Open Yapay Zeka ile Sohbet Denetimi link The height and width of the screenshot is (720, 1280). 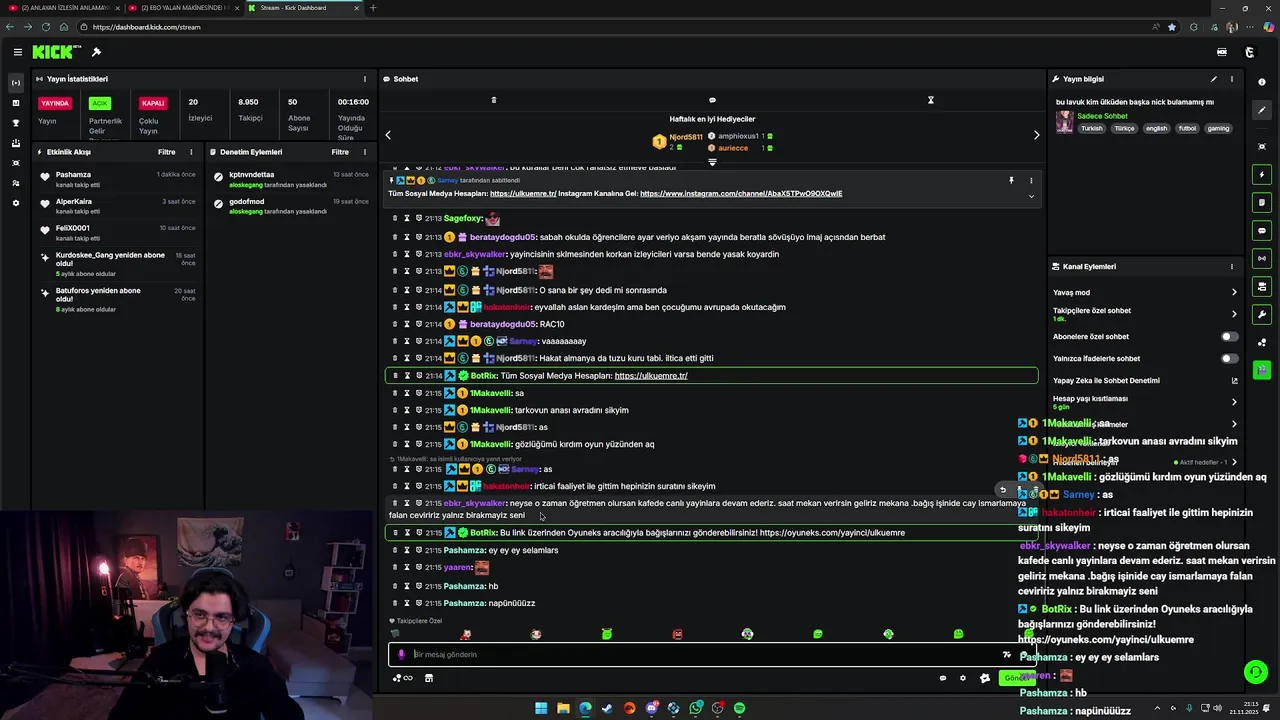point(1145,381)
